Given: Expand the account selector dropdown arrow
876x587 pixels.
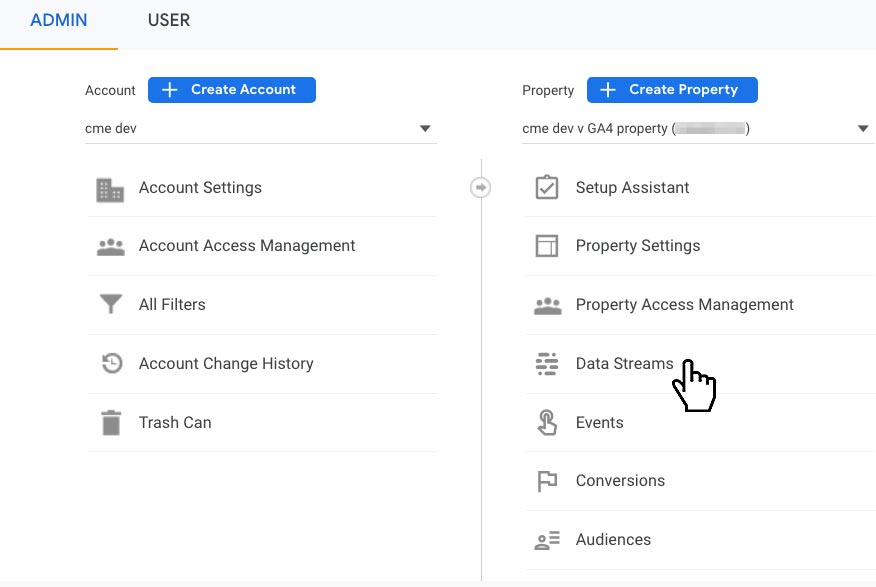Looking at the screenshot, I should point(425,129).
